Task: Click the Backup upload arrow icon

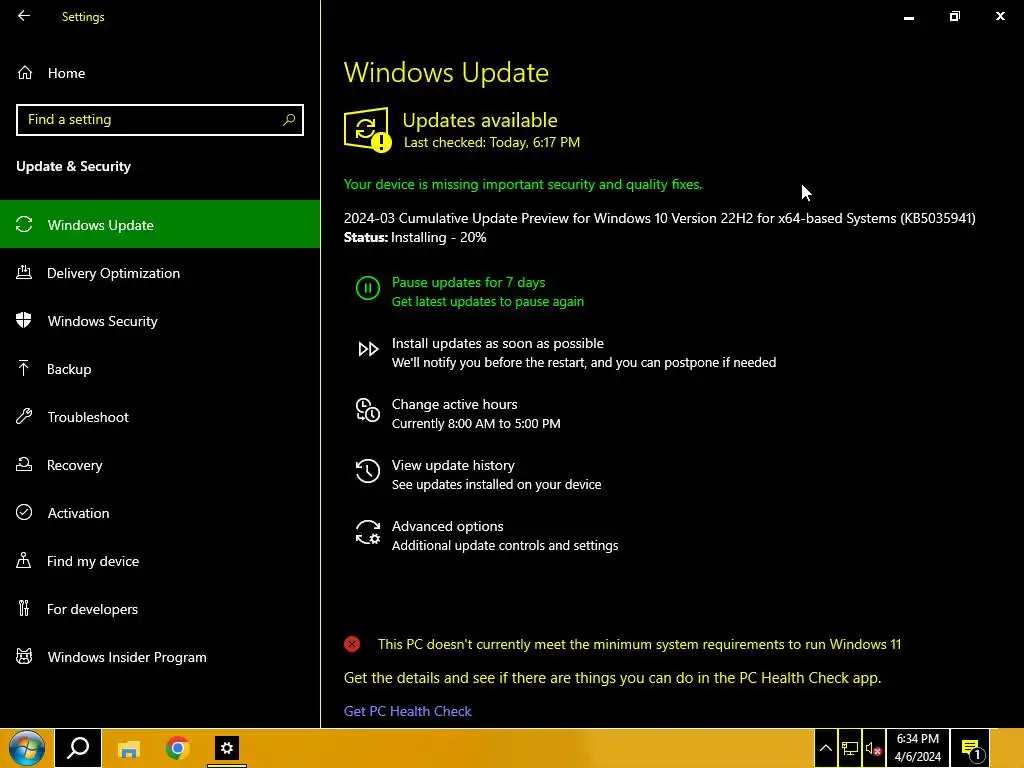Action: point(24,368)
